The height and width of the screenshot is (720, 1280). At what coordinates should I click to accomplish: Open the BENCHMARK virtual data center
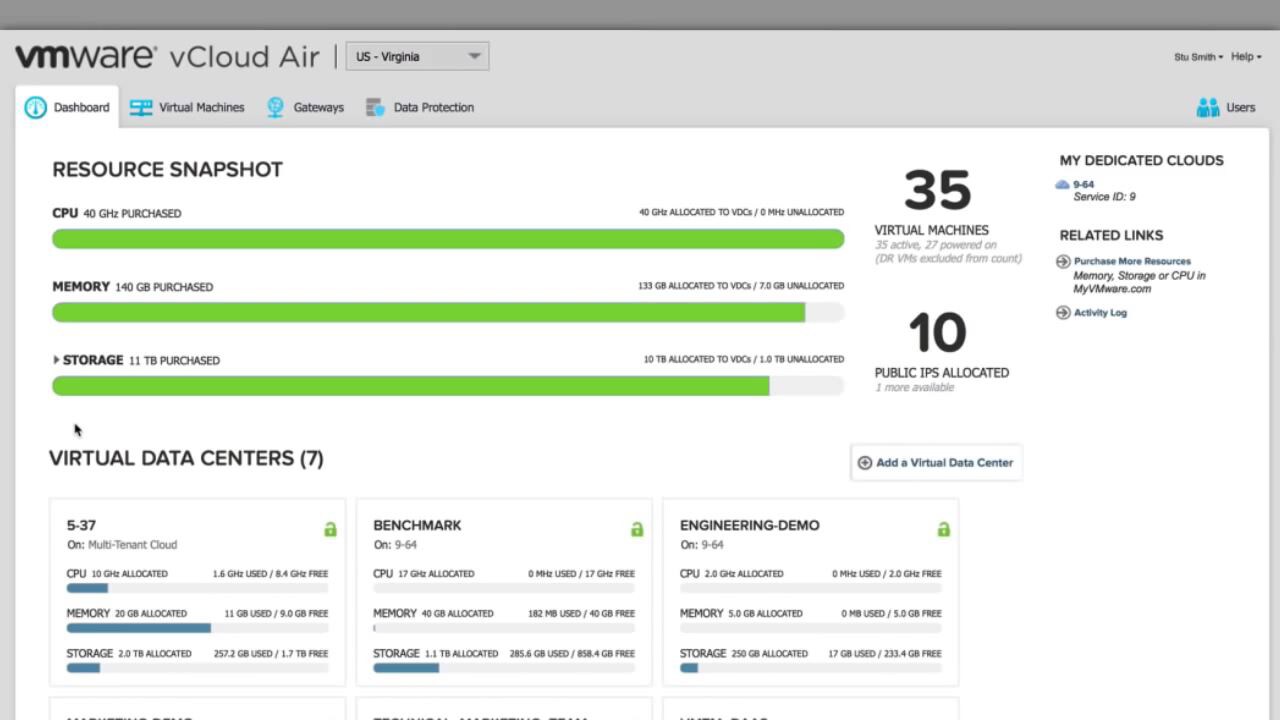click(x=417, y=525)
